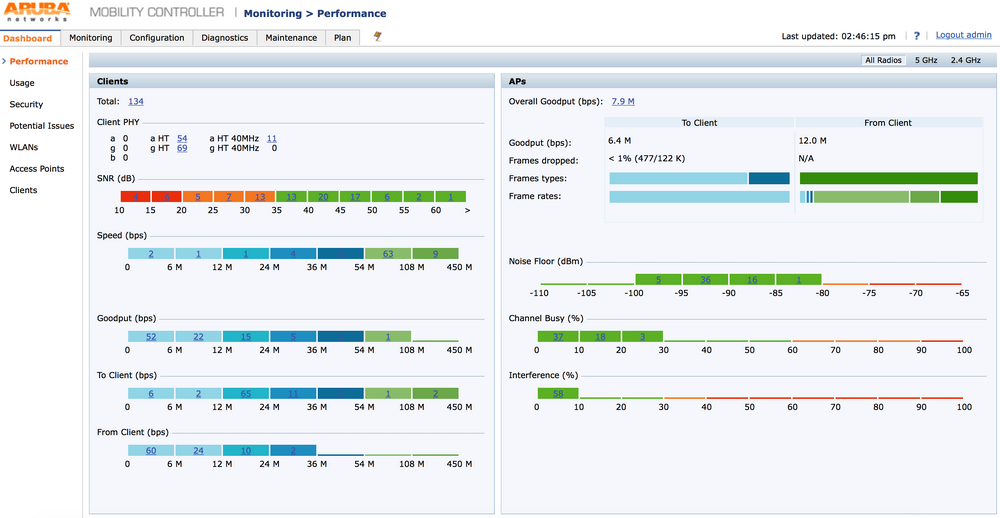Click the Noise Floor -100 to -95 segment
This screenshot has width=1000, height=518.
tap(658, 279)
